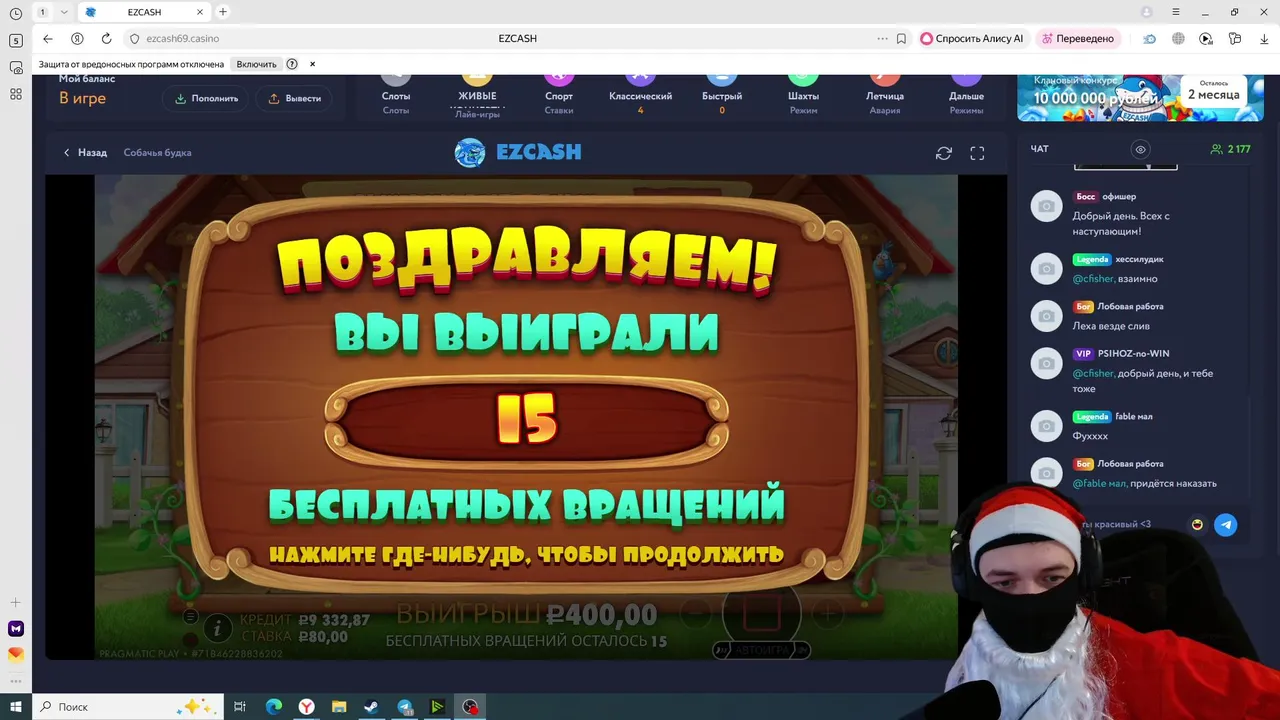Viewport: 1280px width, 720px height.
Task: Send chat message with blue send button
Action: tap(1225, 524)
